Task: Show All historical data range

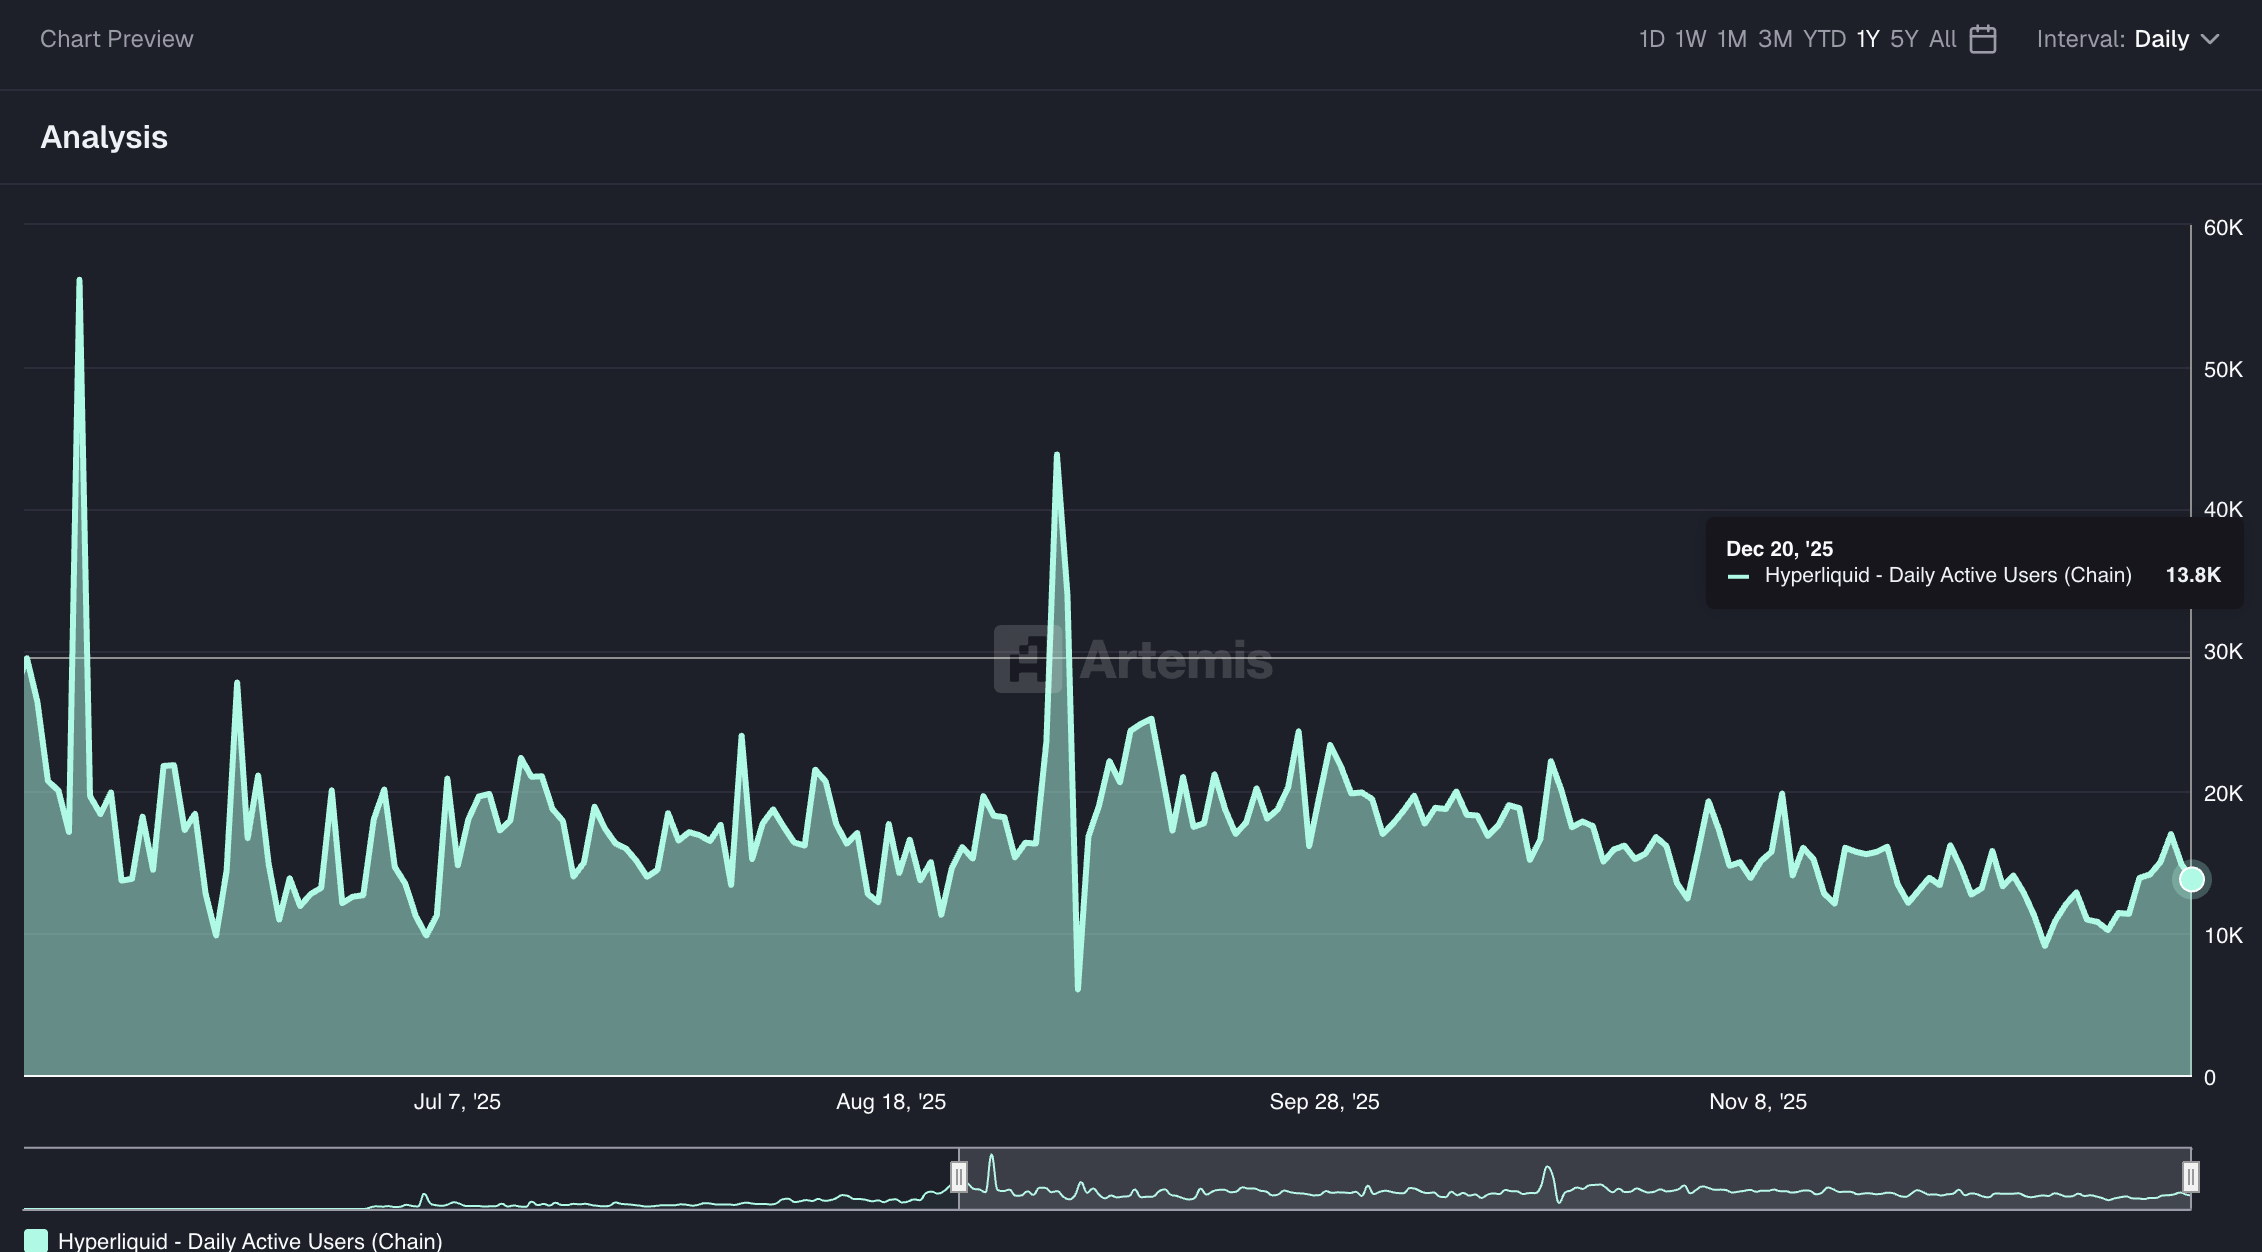Action: tap(1942, 39)
